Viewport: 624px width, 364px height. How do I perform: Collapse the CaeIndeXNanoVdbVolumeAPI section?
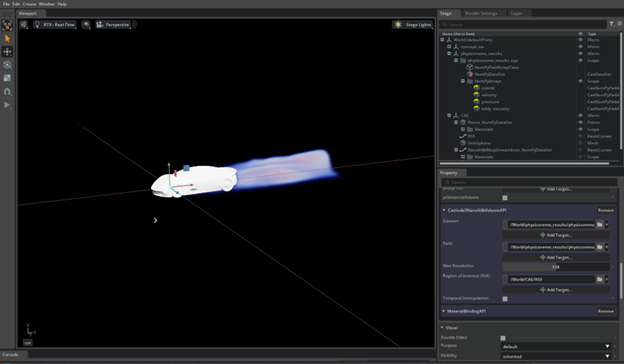click(444, 210)
